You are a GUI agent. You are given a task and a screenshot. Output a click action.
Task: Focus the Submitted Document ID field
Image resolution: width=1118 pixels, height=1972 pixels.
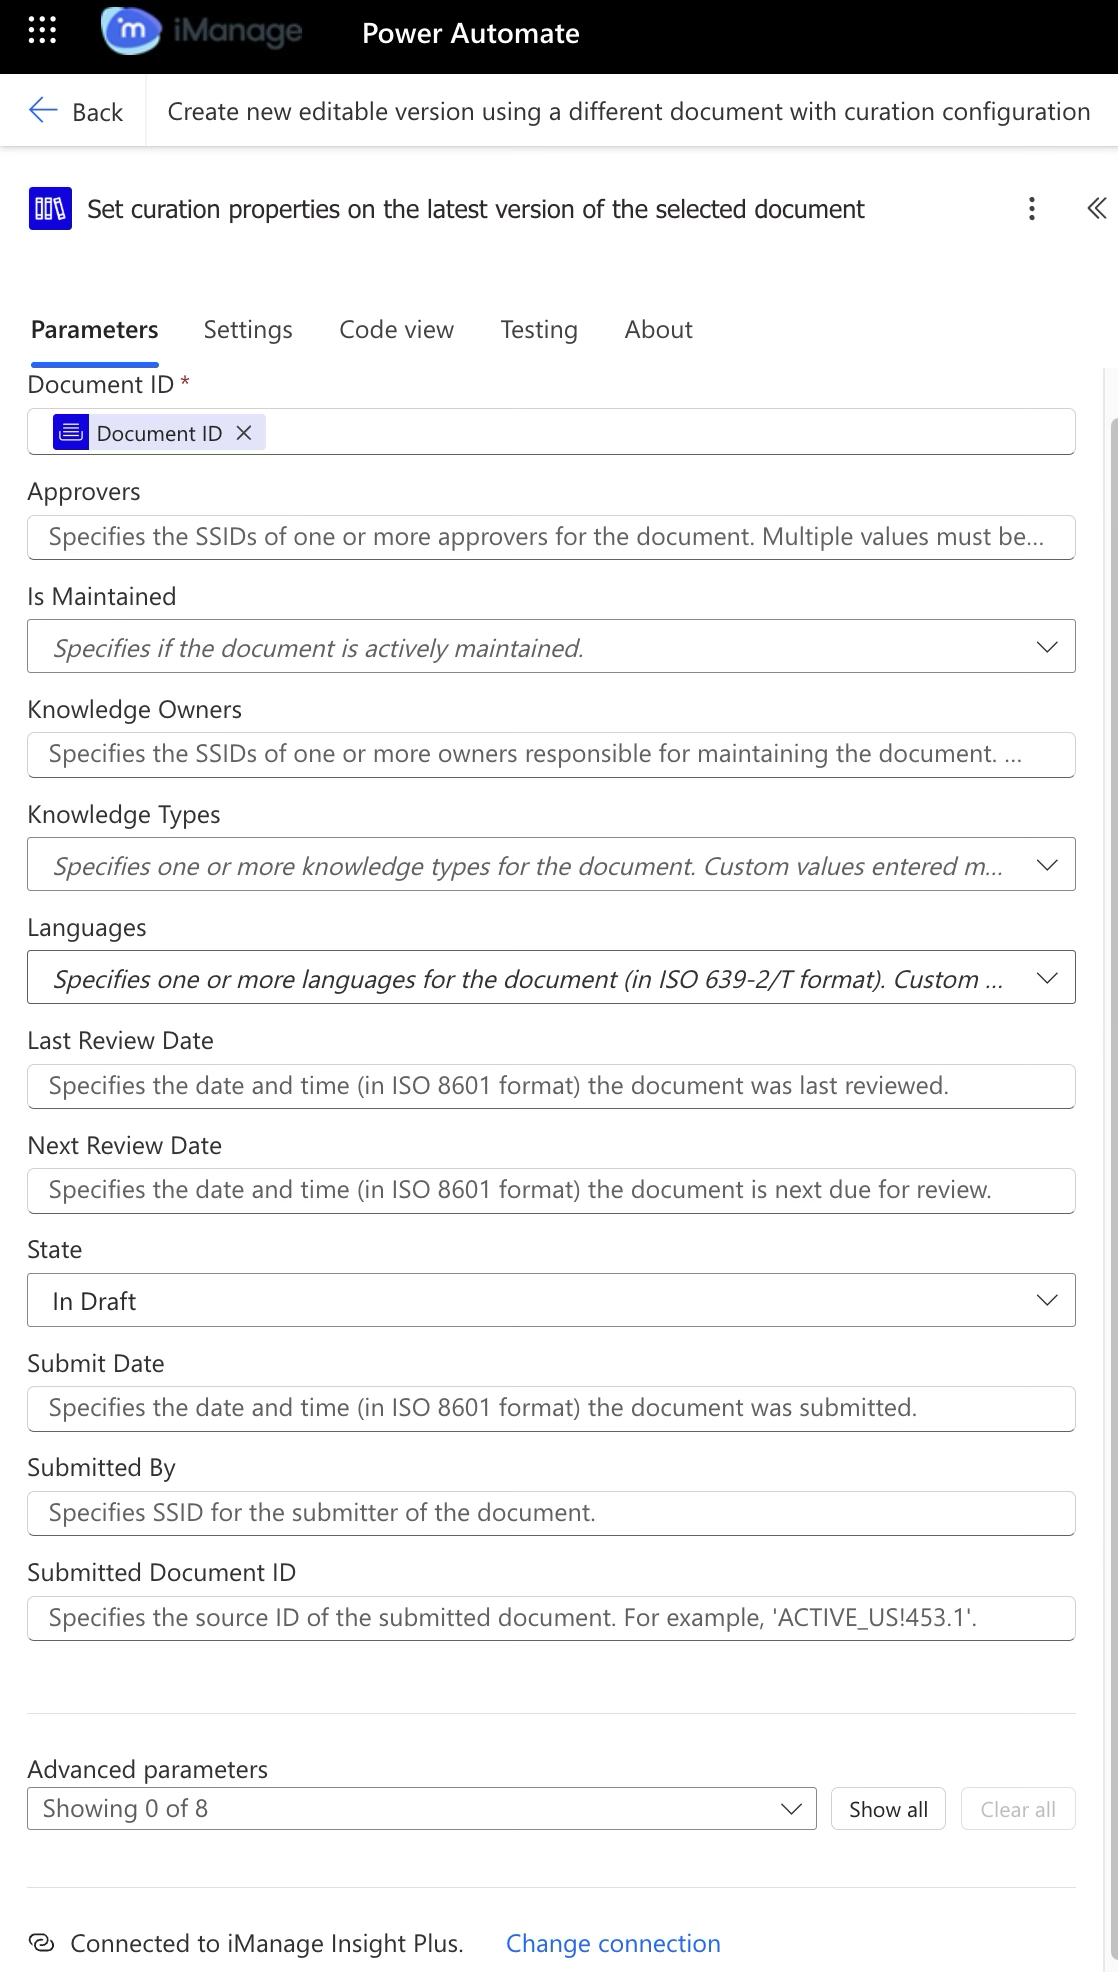point(551,1618)
